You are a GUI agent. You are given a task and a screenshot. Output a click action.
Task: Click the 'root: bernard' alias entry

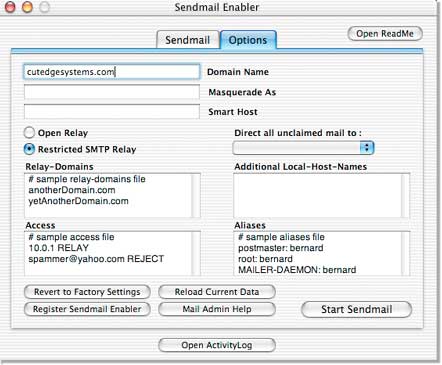(x=265, y=259)
